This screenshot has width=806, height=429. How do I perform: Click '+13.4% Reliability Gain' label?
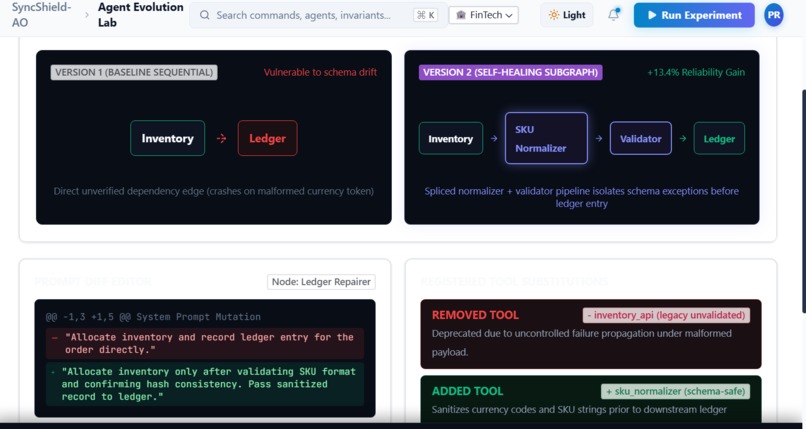(696, 72)
